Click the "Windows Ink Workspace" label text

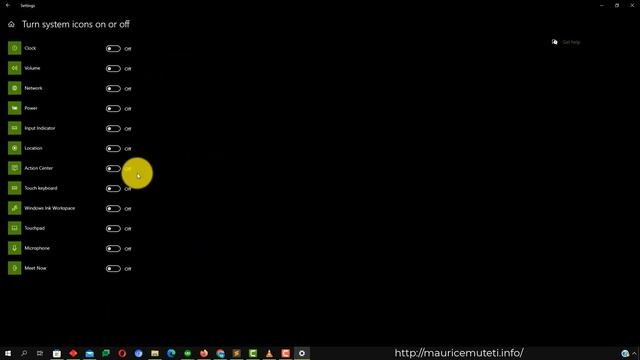click(50, 208)
